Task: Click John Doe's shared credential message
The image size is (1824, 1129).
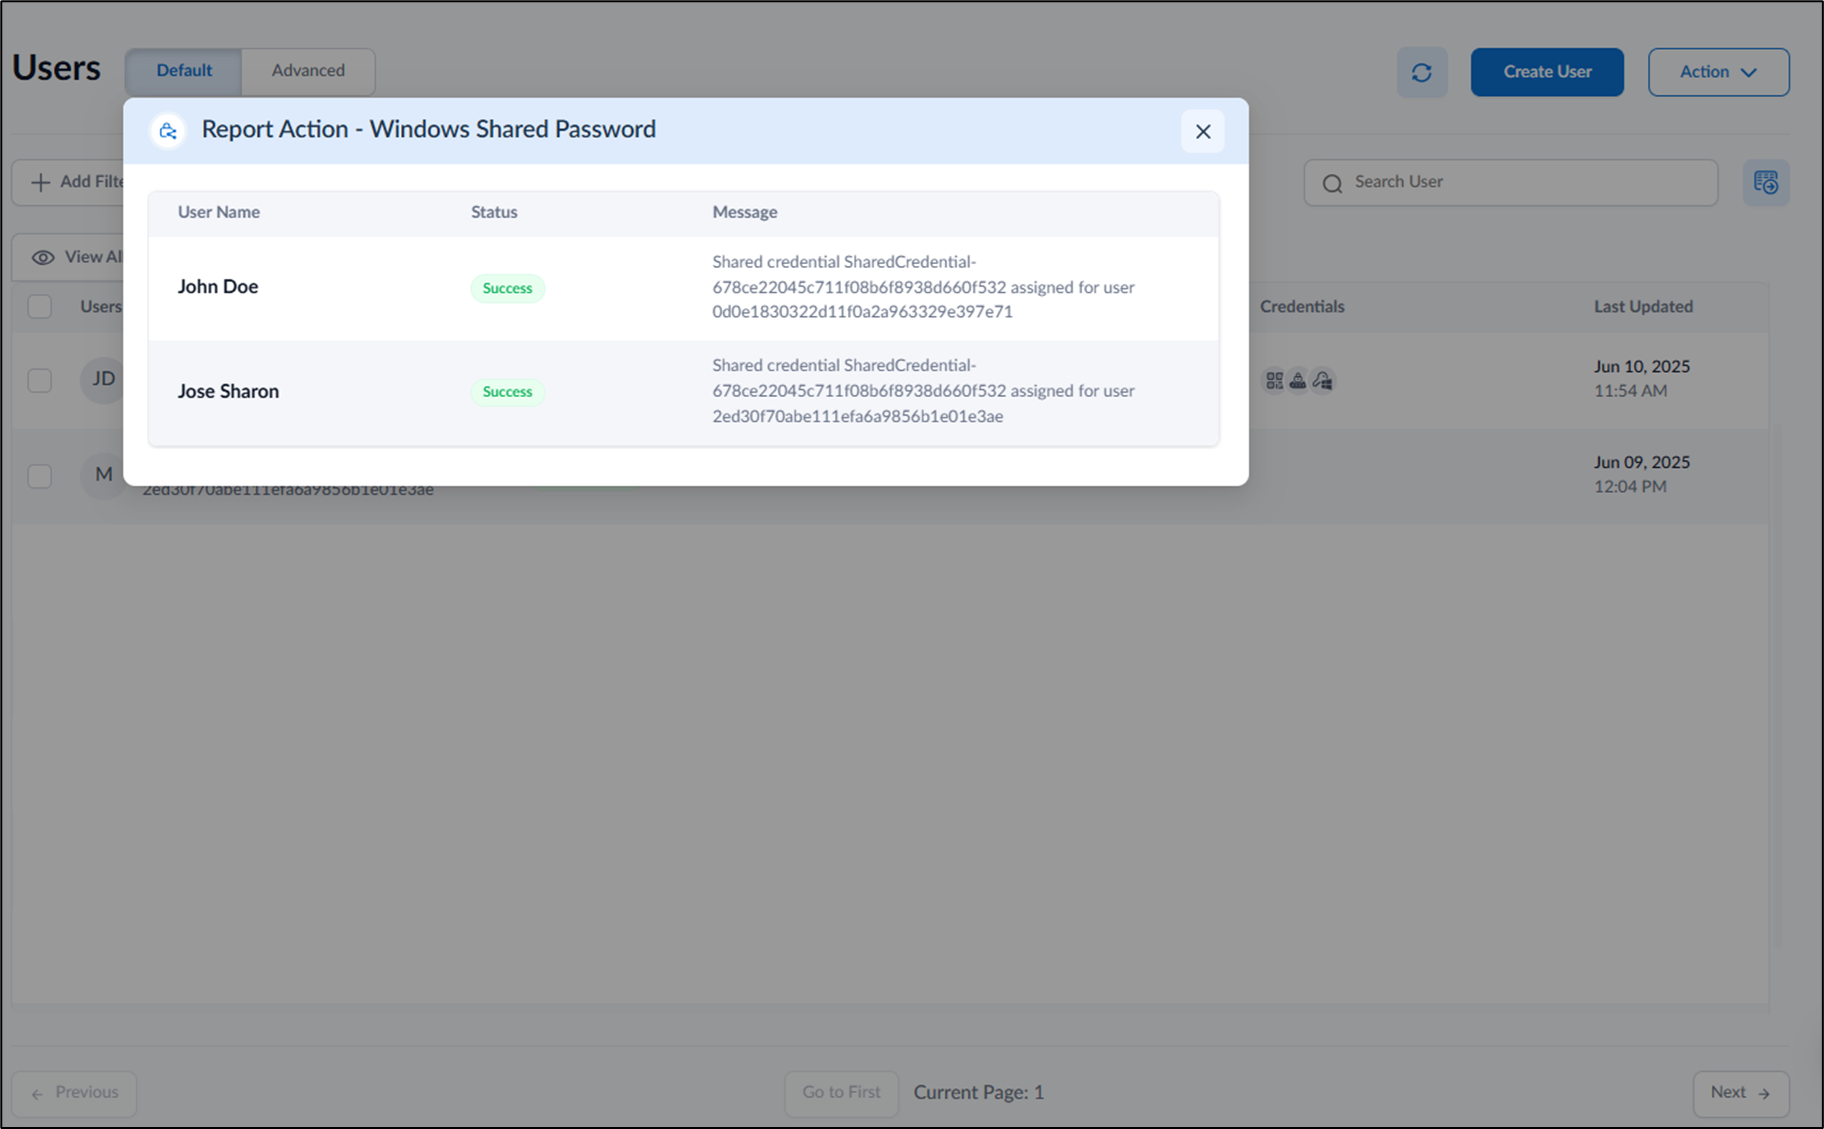Action: pyautogui.click(x=923, y=287)
